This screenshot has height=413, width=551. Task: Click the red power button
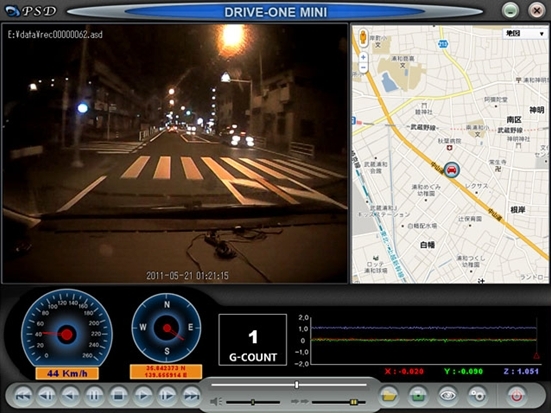(x=516, y=396)
